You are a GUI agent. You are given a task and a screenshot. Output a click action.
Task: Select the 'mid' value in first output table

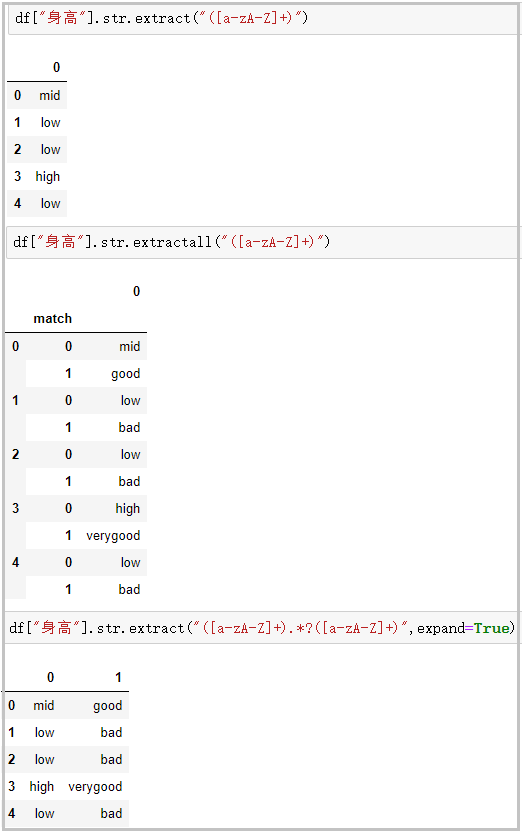(x=49, y=96)
